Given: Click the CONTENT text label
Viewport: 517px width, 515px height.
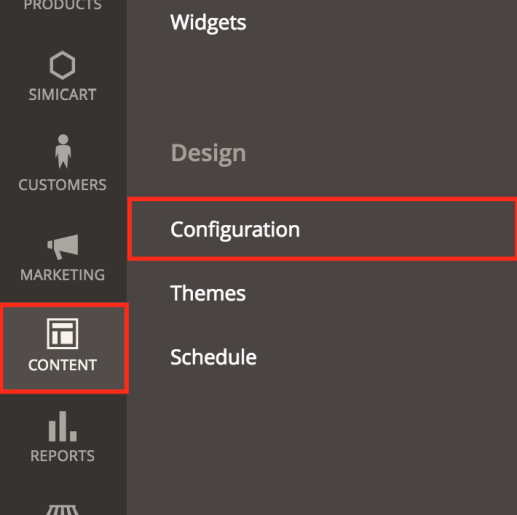Looking at the screenshot, I should [x=63, y=365].
